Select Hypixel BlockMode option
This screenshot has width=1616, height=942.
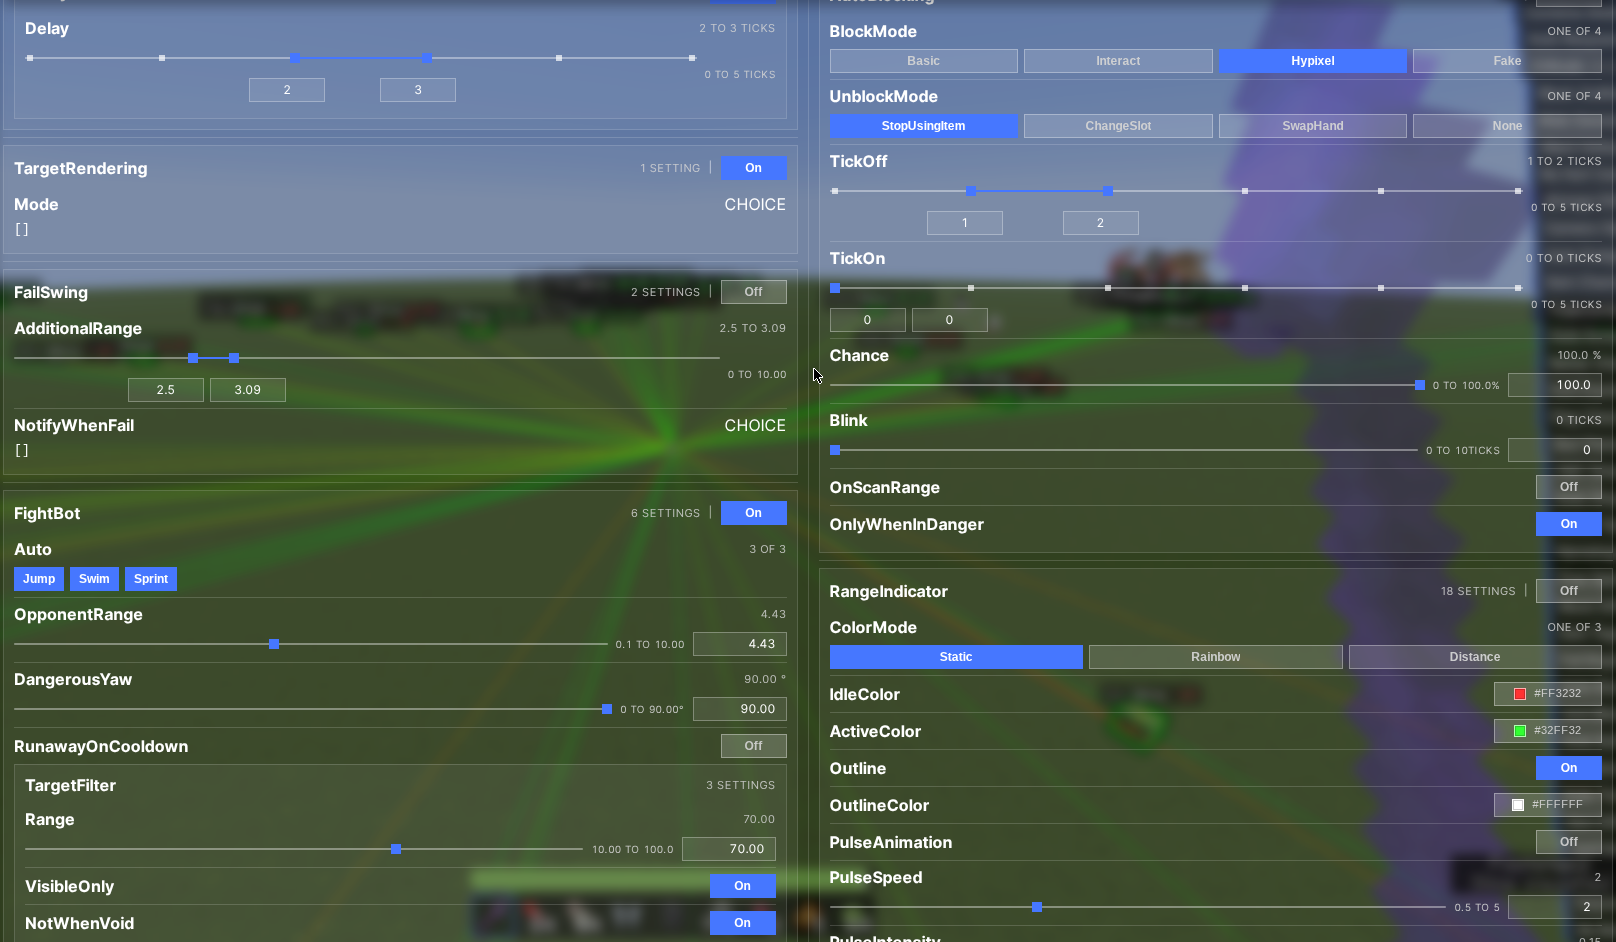(x=1312, y=61)
